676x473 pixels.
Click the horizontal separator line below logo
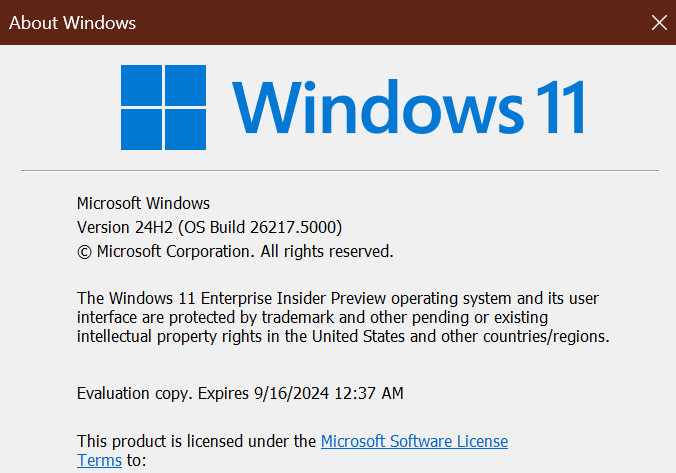coord(338,171)
